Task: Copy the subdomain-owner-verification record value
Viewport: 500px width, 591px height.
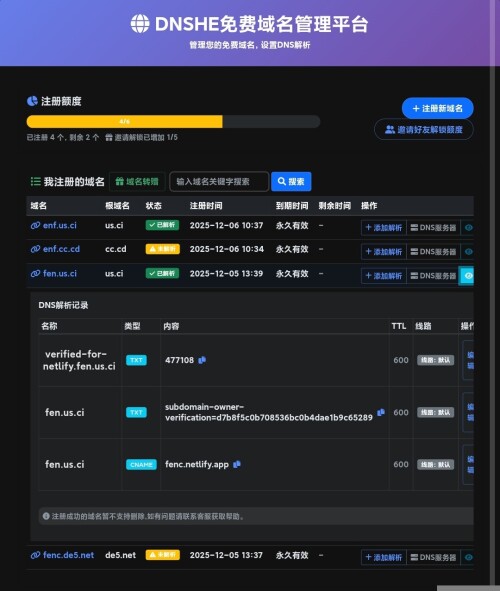Action: pyautogui.click(x=381, y=412)
